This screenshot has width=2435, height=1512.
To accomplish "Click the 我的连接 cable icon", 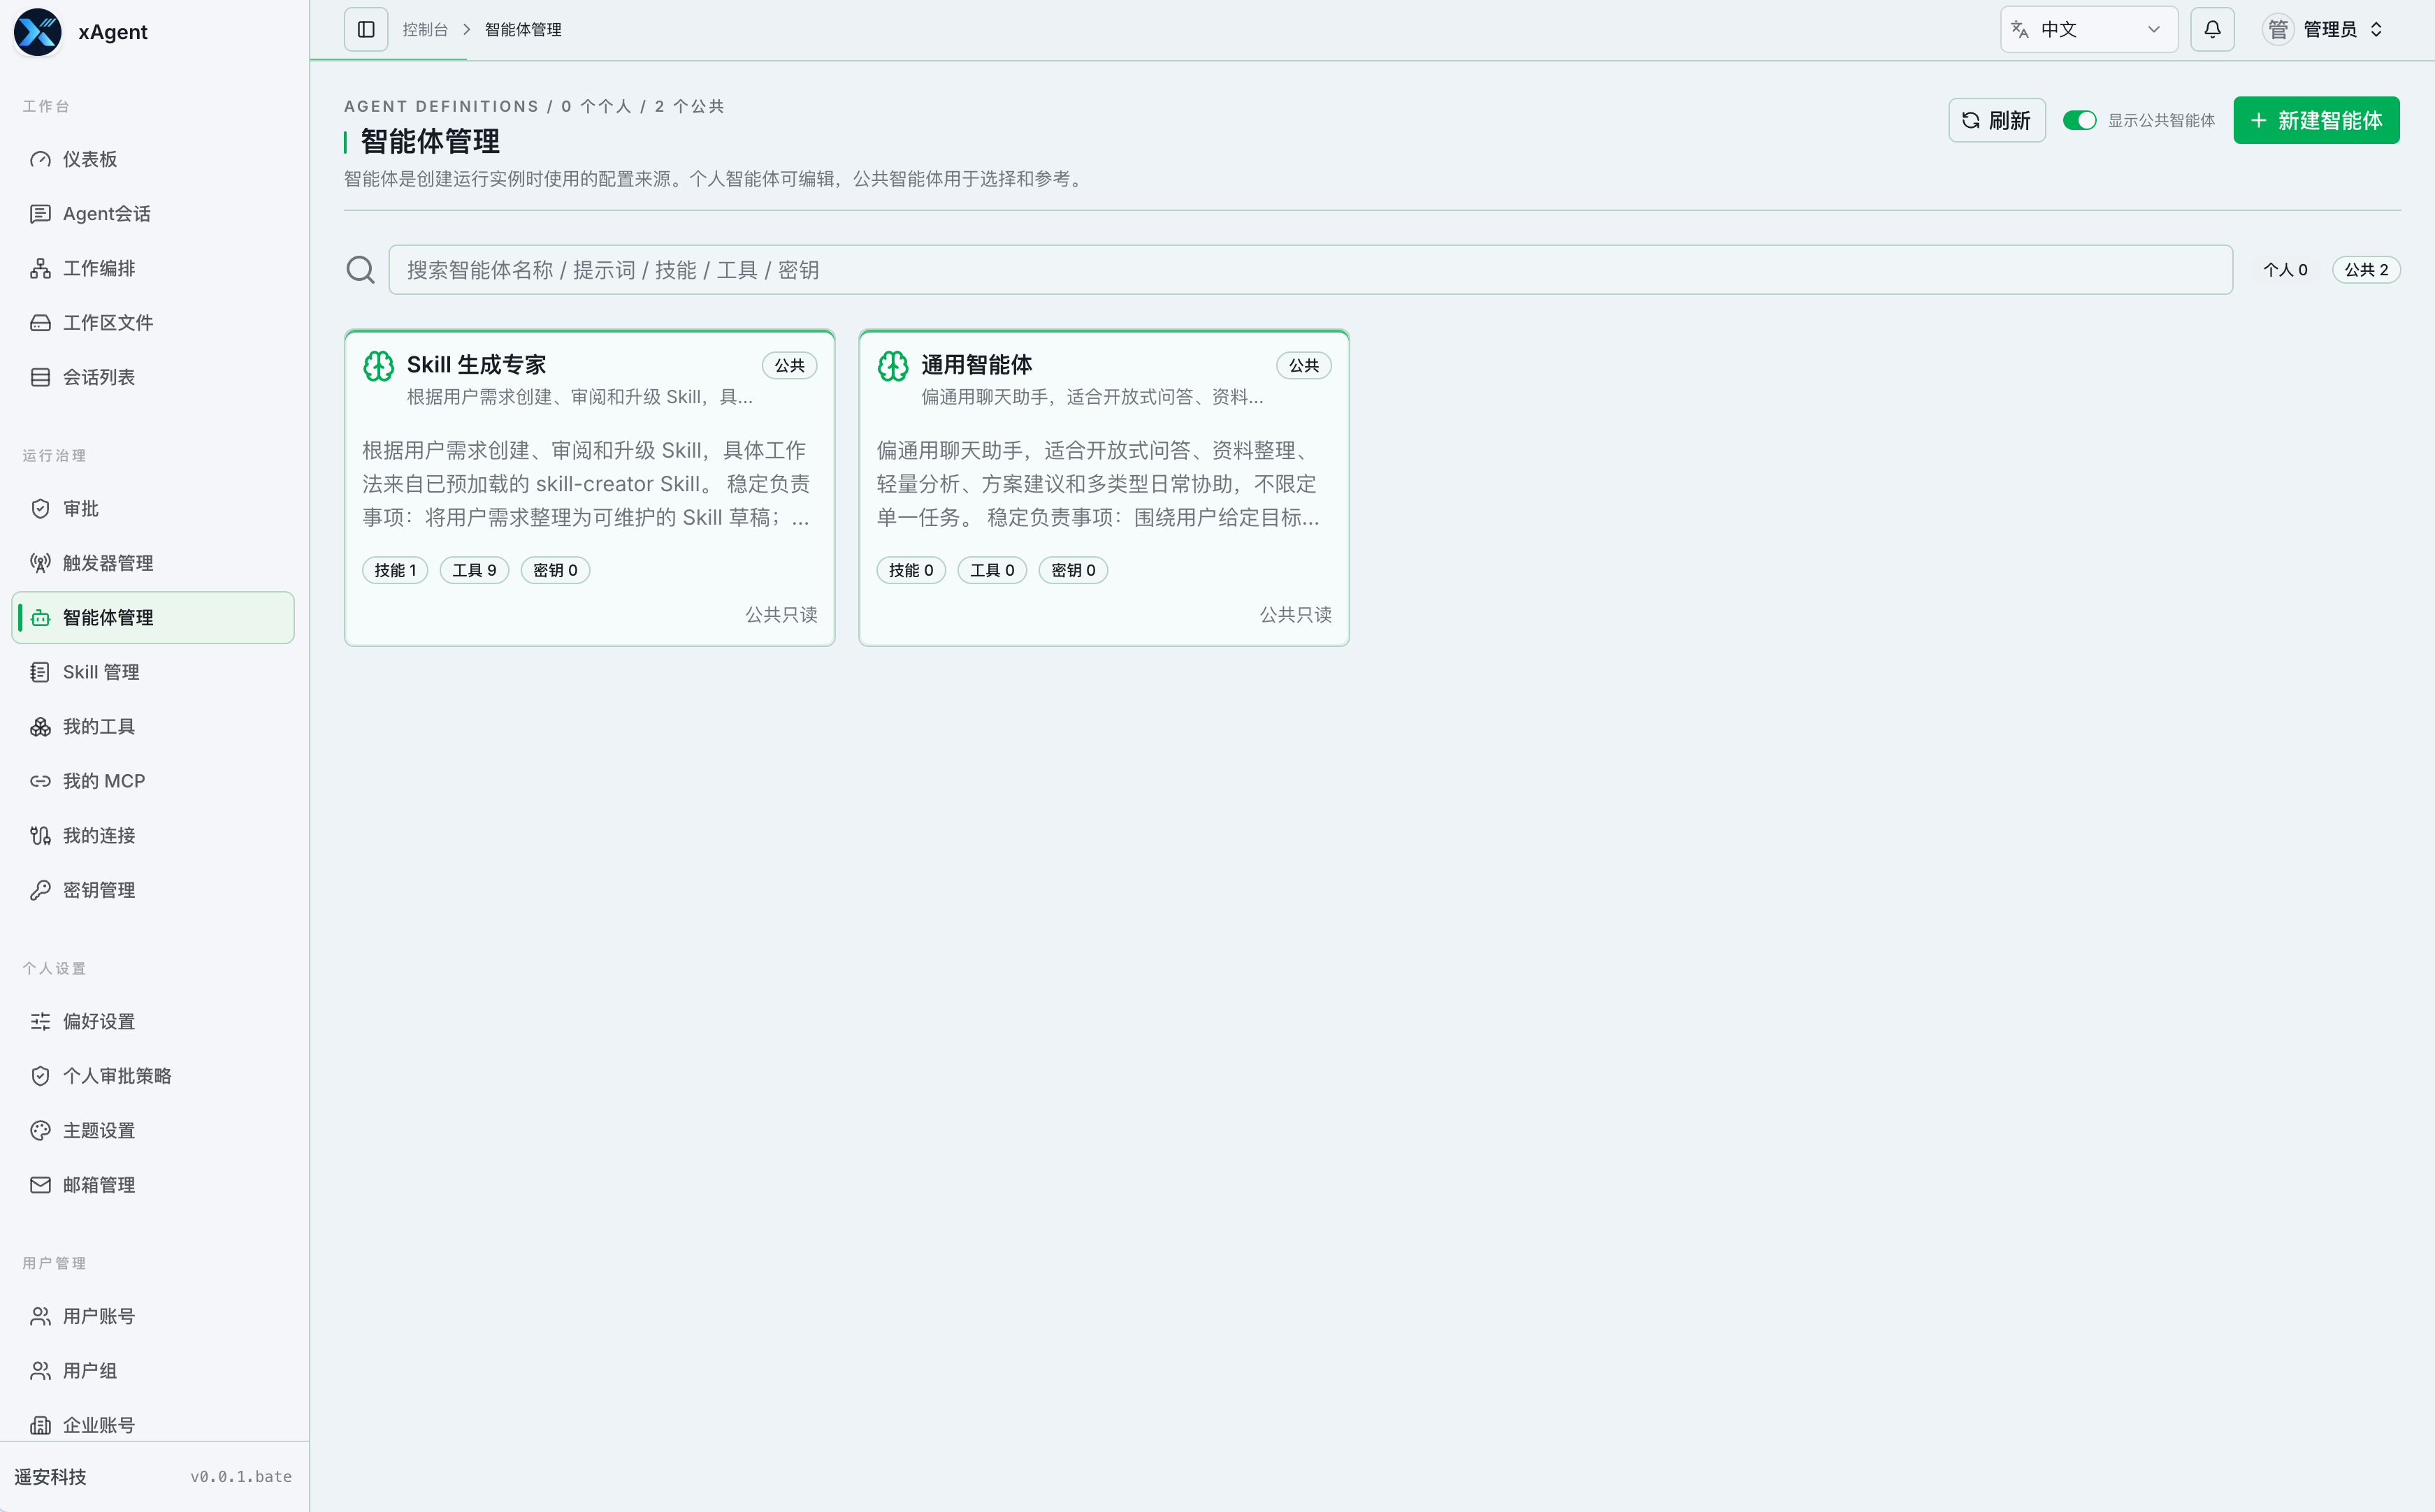I will tap(40, 836).
